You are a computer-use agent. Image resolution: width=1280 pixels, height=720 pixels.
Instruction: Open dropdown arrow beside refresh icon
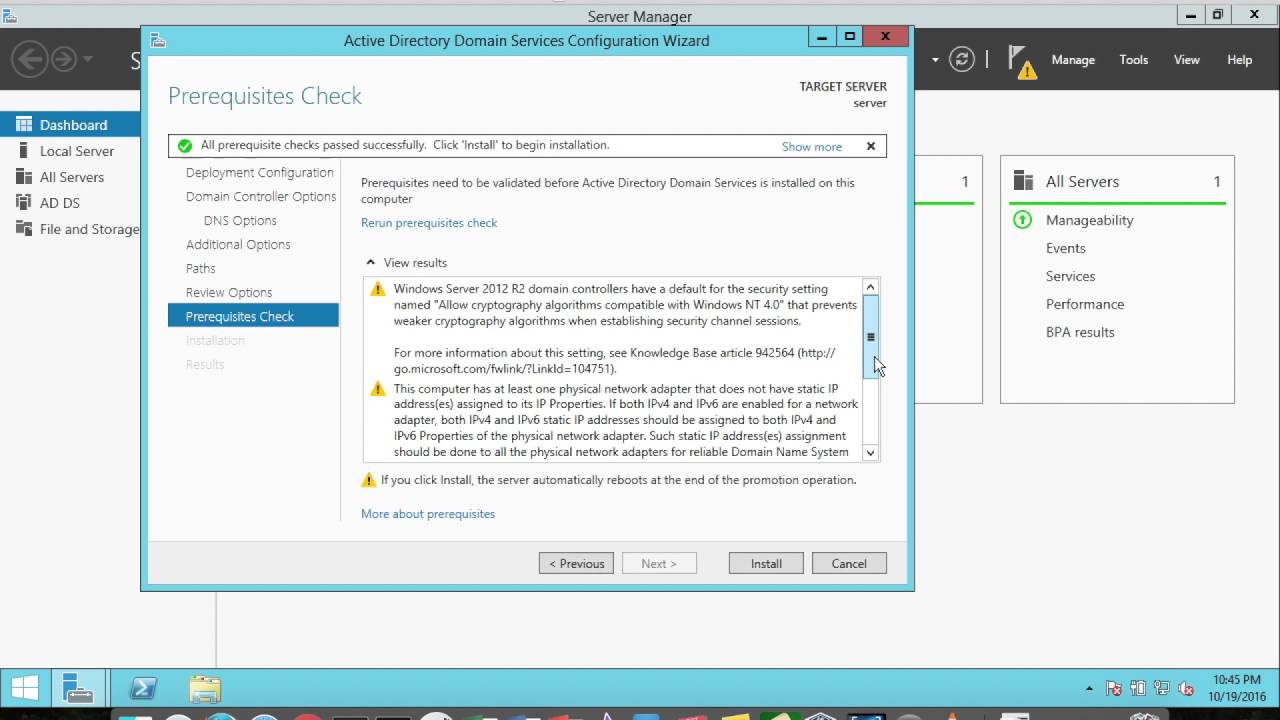pos(935,60)
